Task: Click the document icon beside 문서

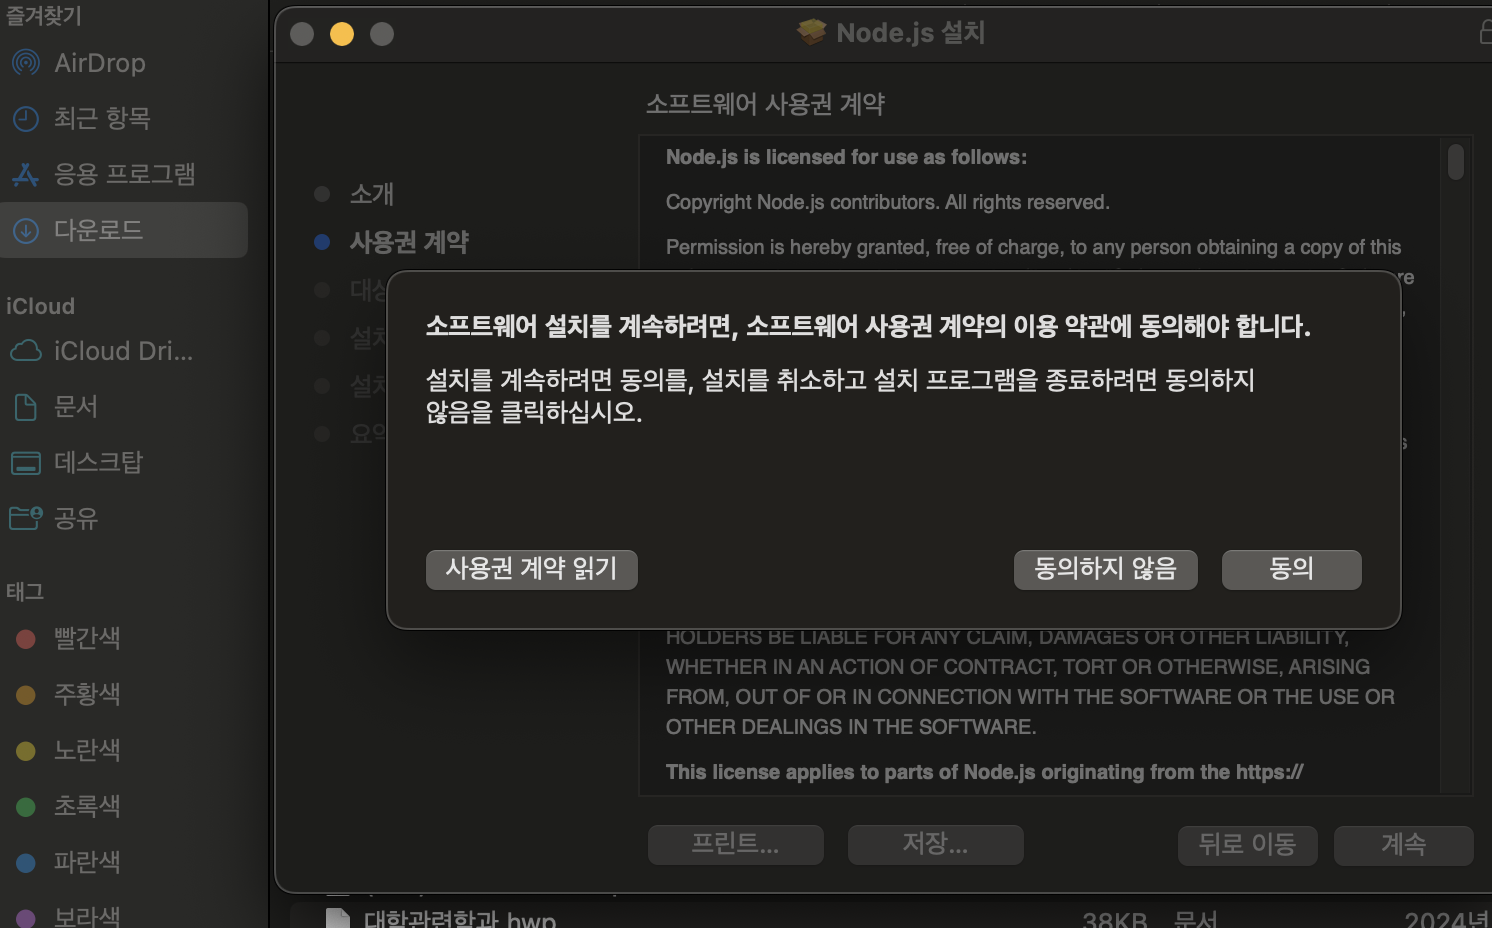Action: point(25,407)
